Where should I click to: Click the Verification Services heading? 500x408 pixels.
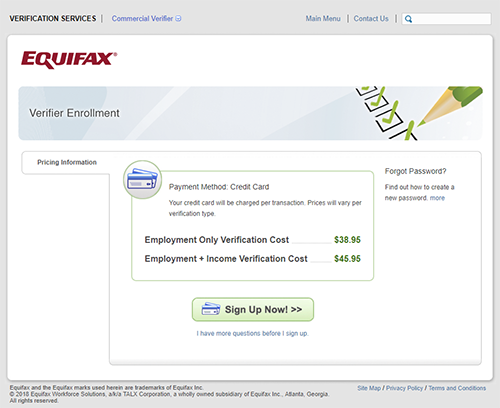pos(53,18)
